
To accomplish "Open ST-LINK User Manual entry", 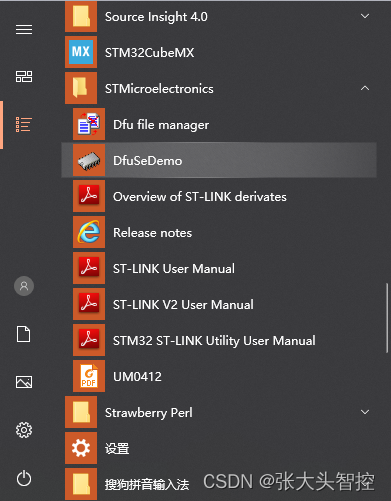I will 219,268.
